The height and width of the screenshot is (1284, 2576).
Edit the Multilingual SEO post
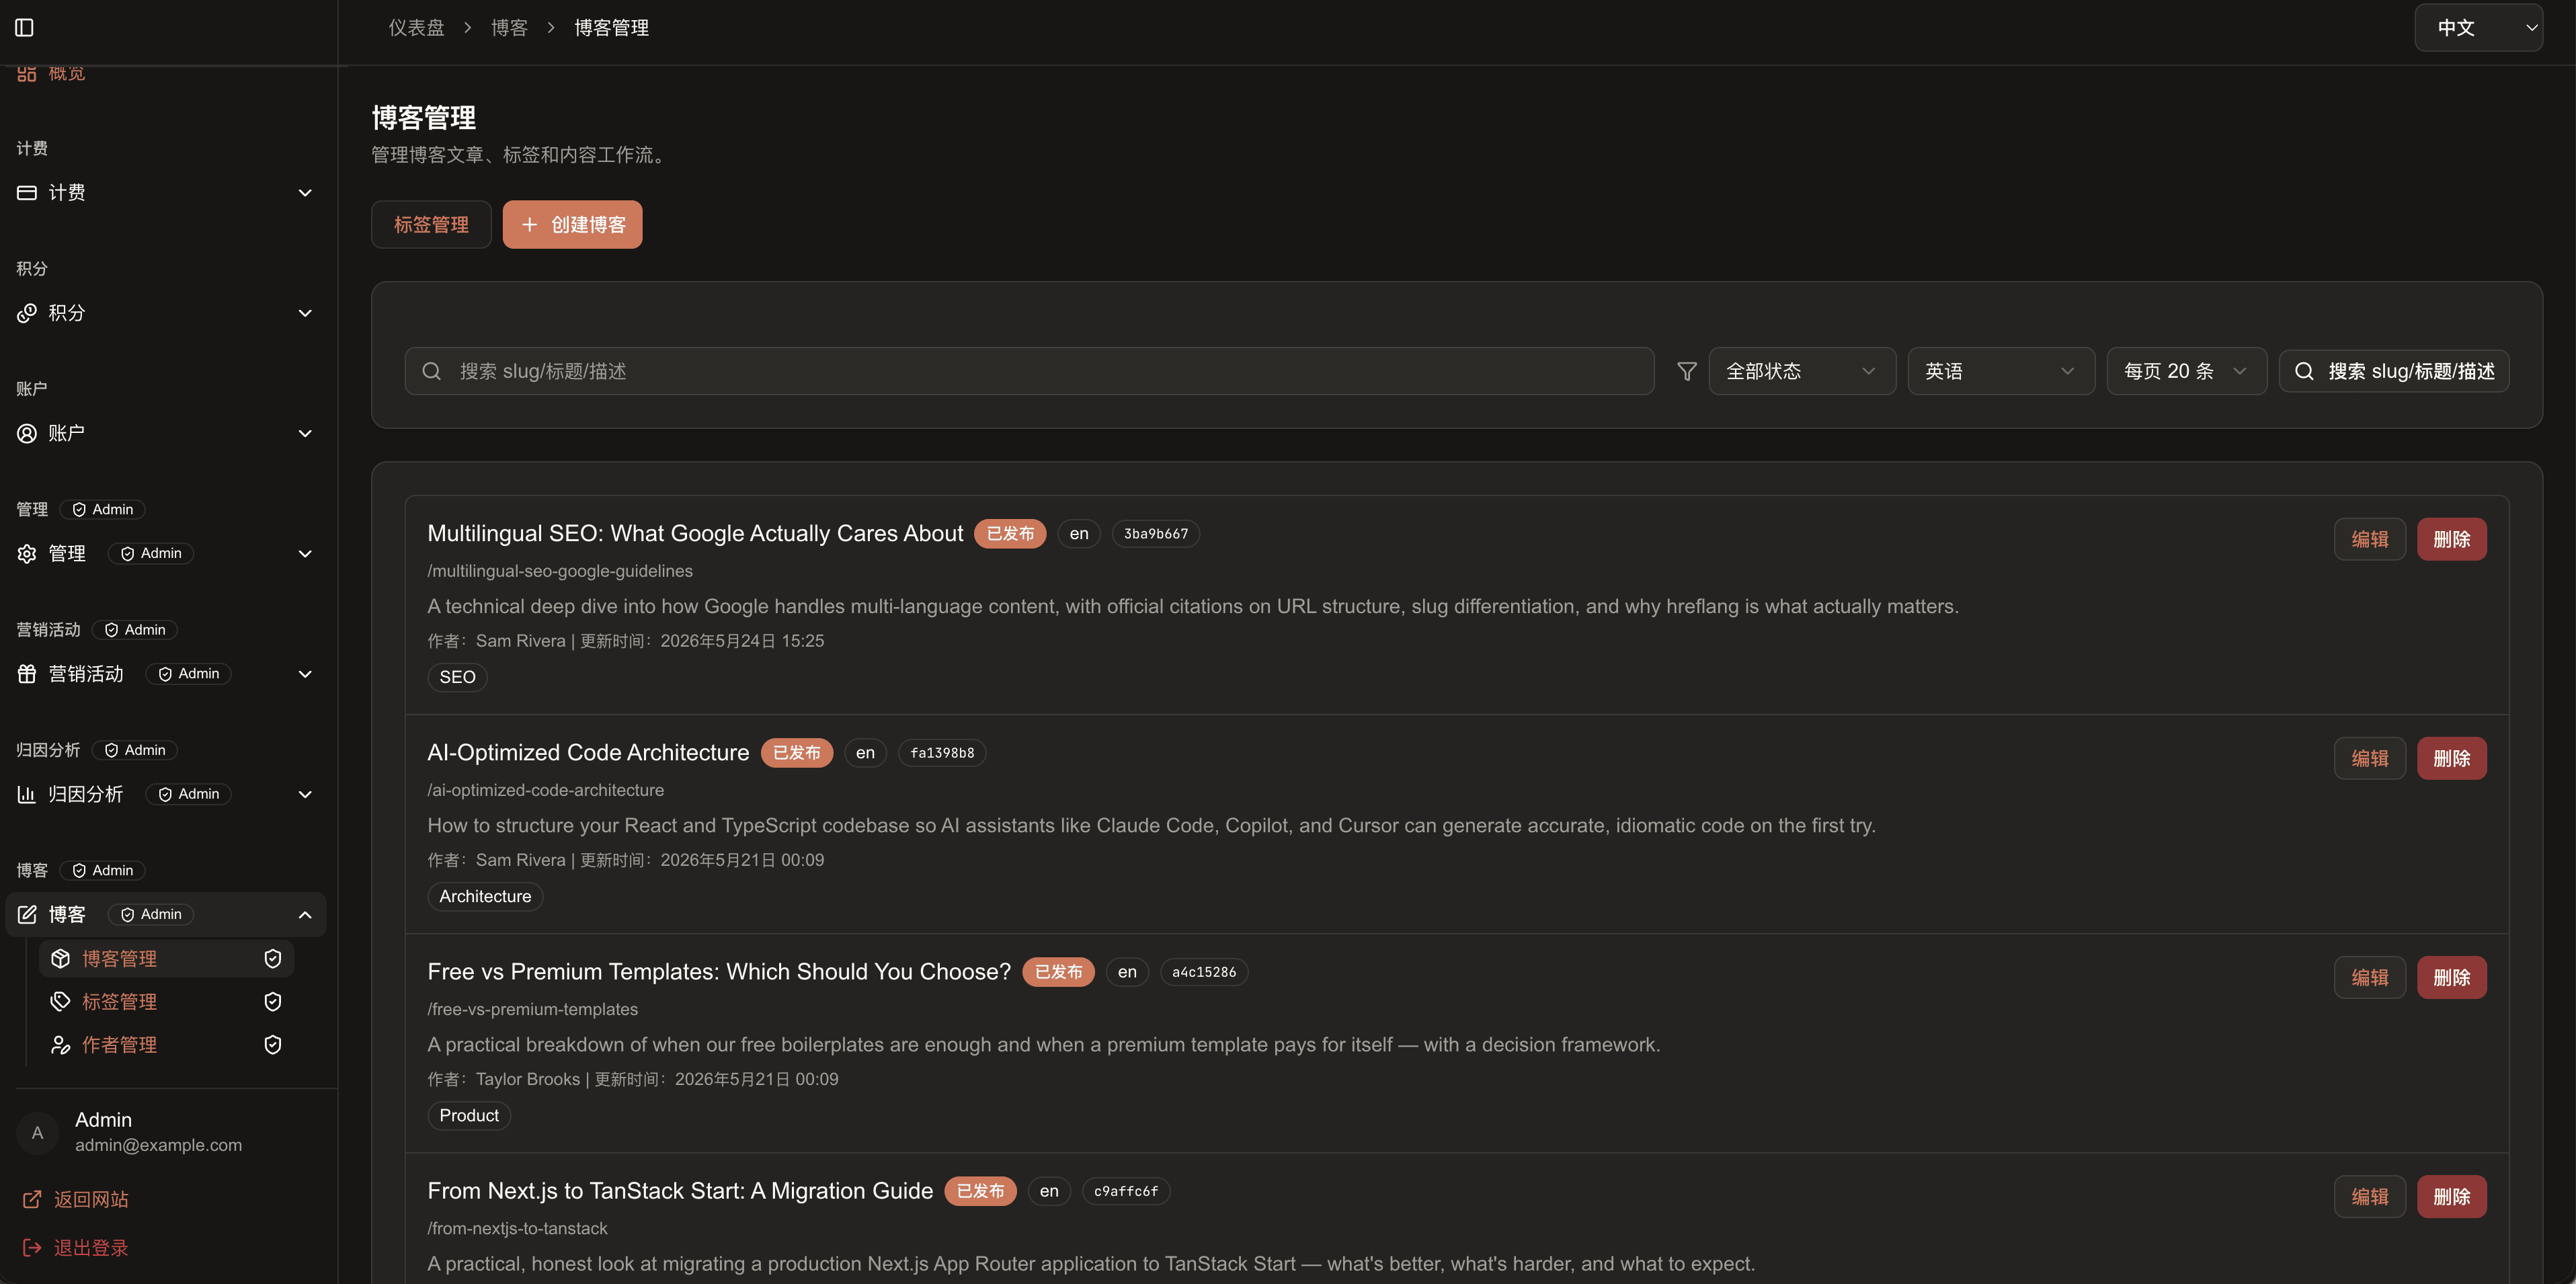pyautogui.click(x=2370, y=540)
